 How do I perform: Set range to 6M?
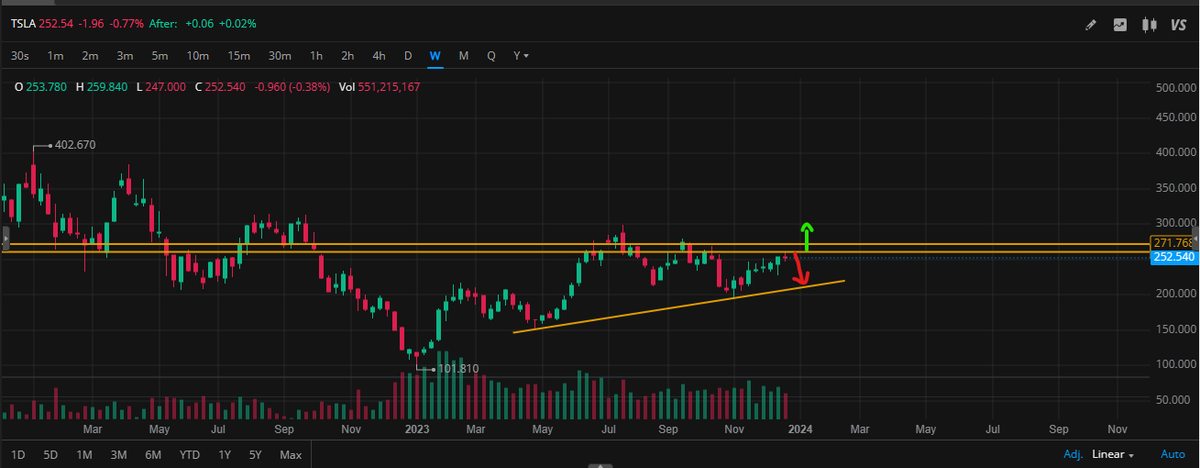[153, 455]
